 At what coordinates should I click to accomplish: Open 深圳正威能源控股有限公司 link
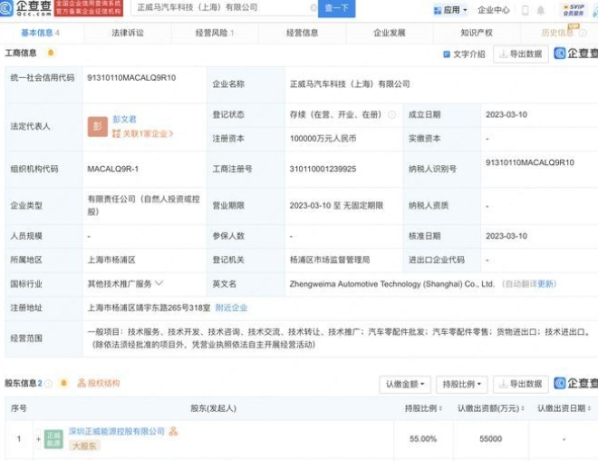(116, 431)
